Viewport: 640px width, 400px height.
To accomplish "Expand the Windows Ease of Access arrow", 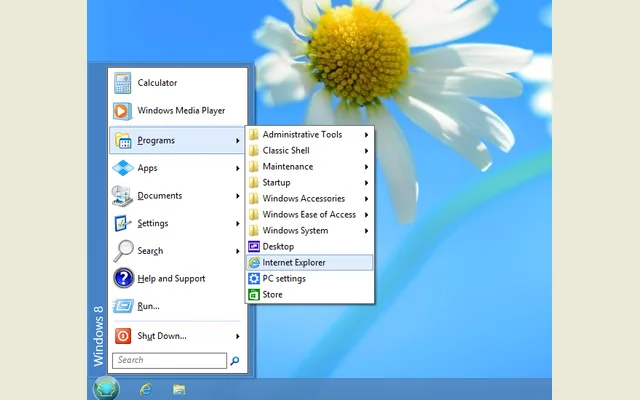I will (366, 215).
